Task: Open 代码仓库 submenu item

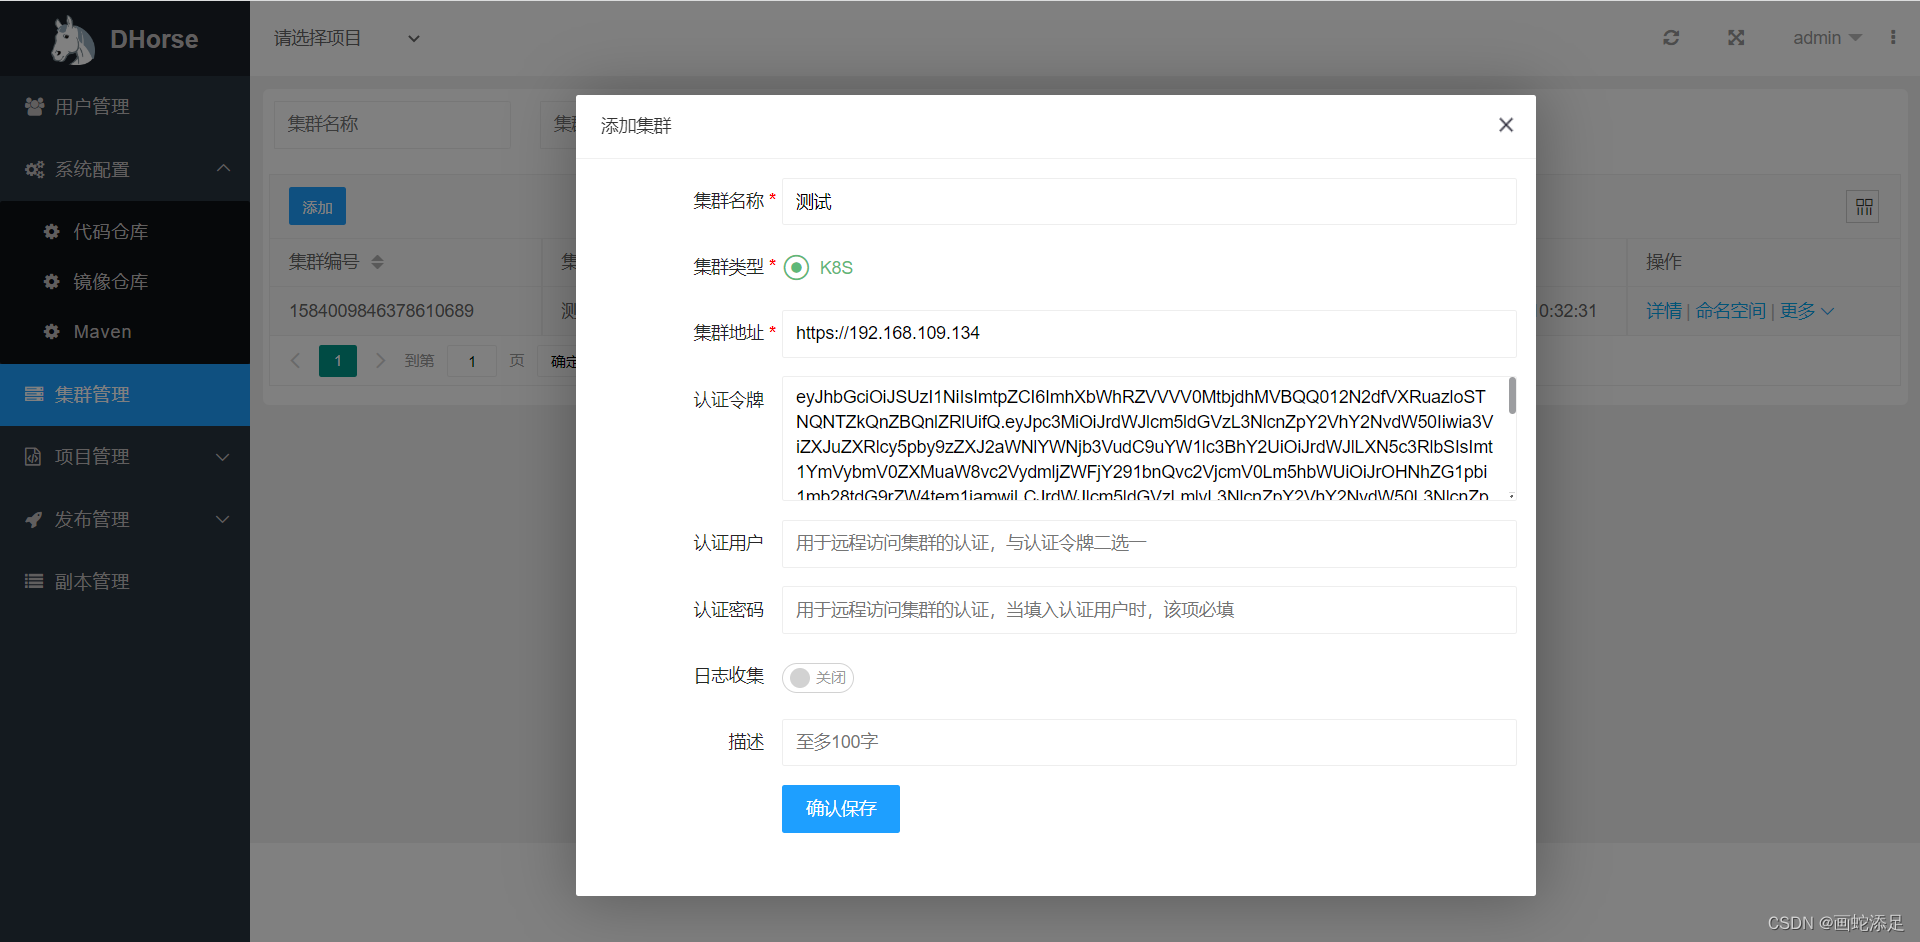Action: tap(125, 232)
